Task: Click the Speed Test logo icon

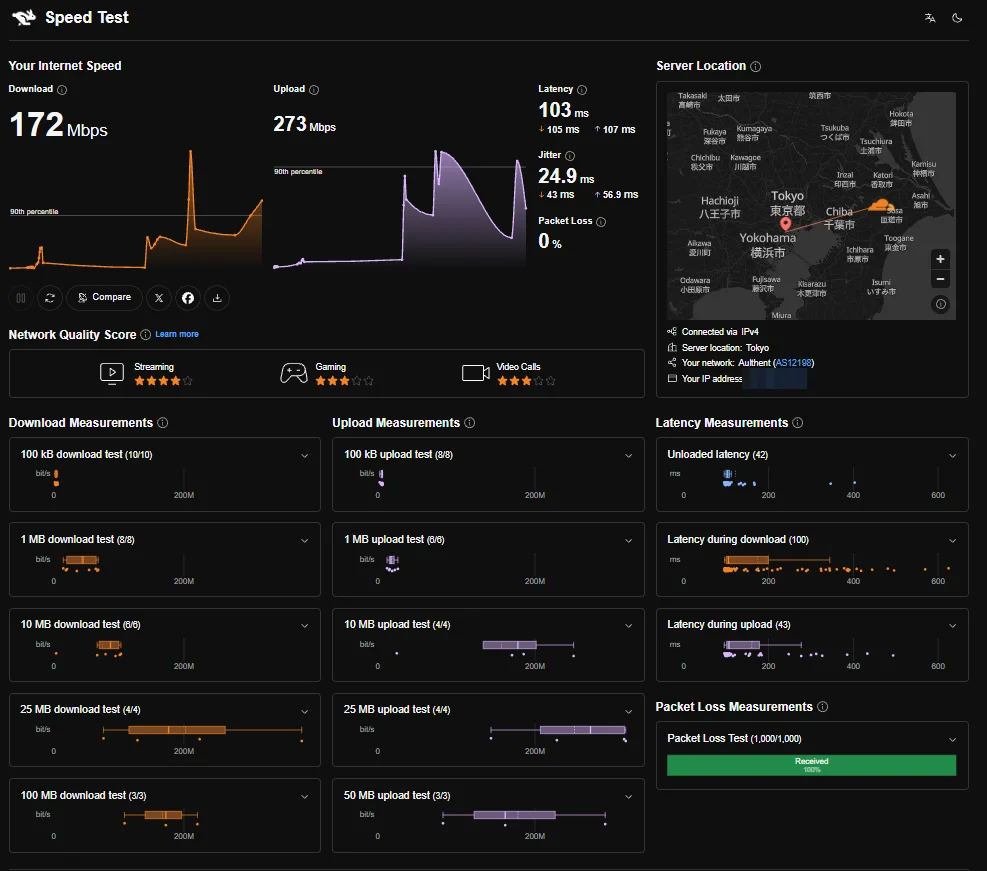Action: pyautogui.click(x=24, y=18)
